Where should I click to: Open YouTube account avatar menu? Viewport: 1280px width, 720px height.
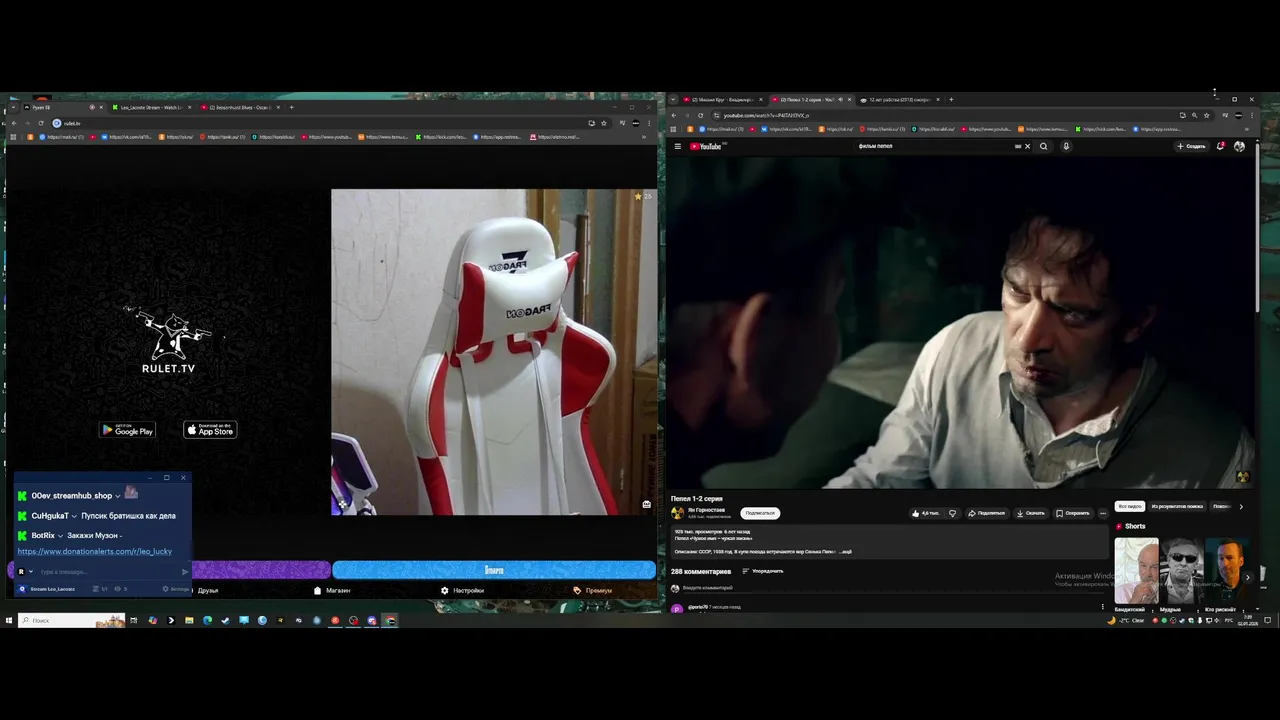tap(1239, 146)
